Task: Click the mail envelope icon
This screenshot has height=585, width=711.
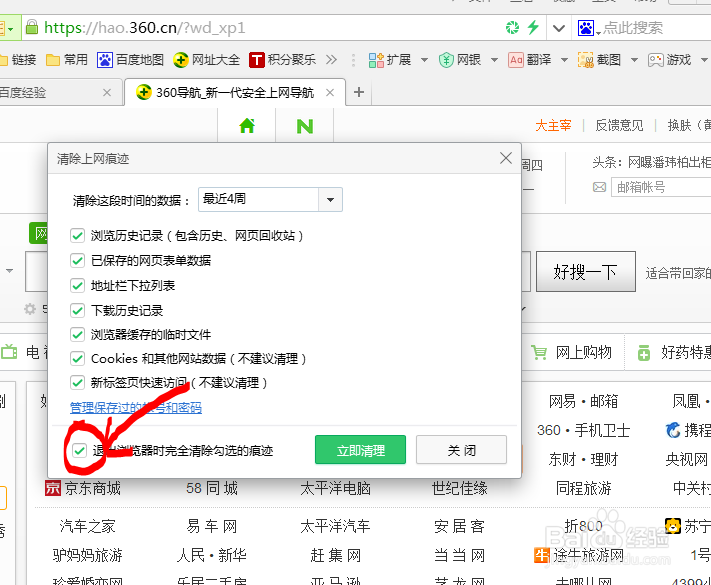Action: tap(599, 187)
